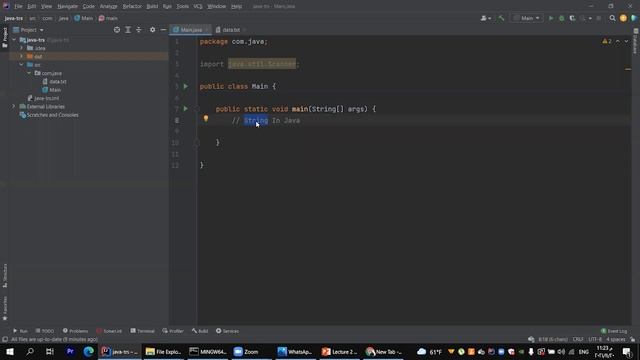This screenshot has height=360, width=640.
Task: Stop the running process square button
Action: pos(599,18)
